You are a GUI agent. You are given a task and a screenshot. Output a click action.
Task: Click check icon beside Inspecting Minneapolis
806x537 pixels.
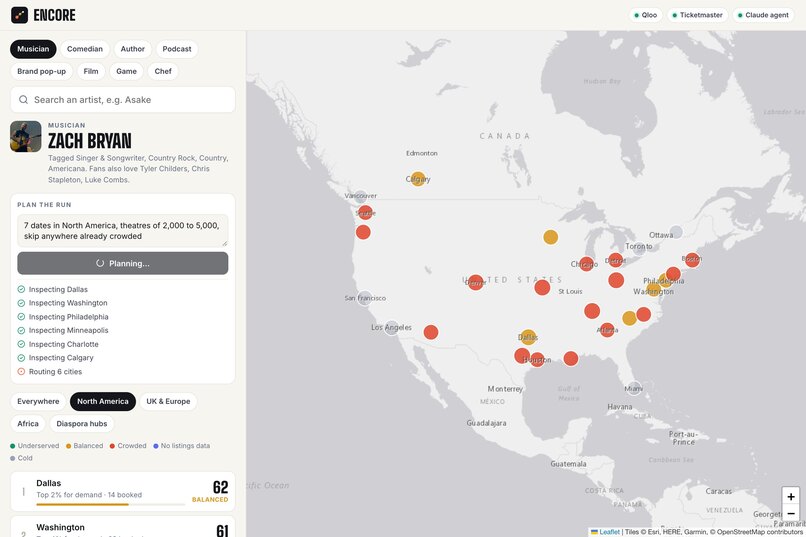coord(21,330)
